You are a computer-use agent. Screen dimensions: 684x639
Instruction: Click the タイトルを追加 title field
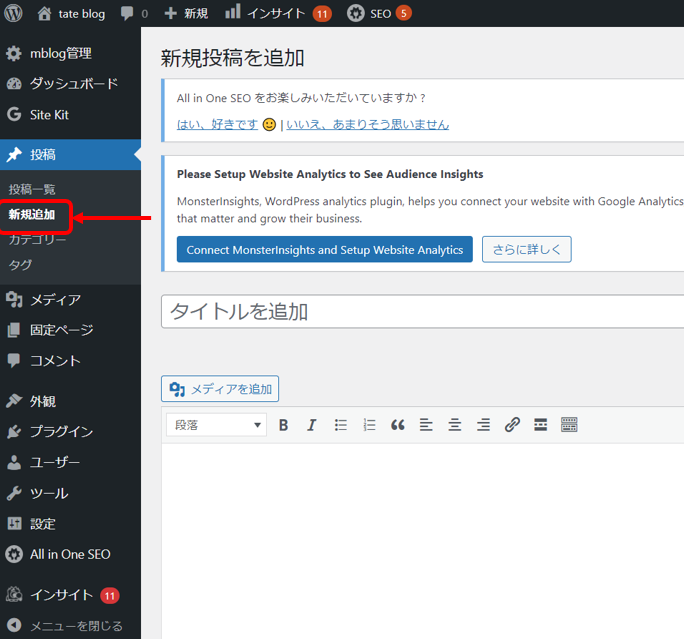click(420, 311)
